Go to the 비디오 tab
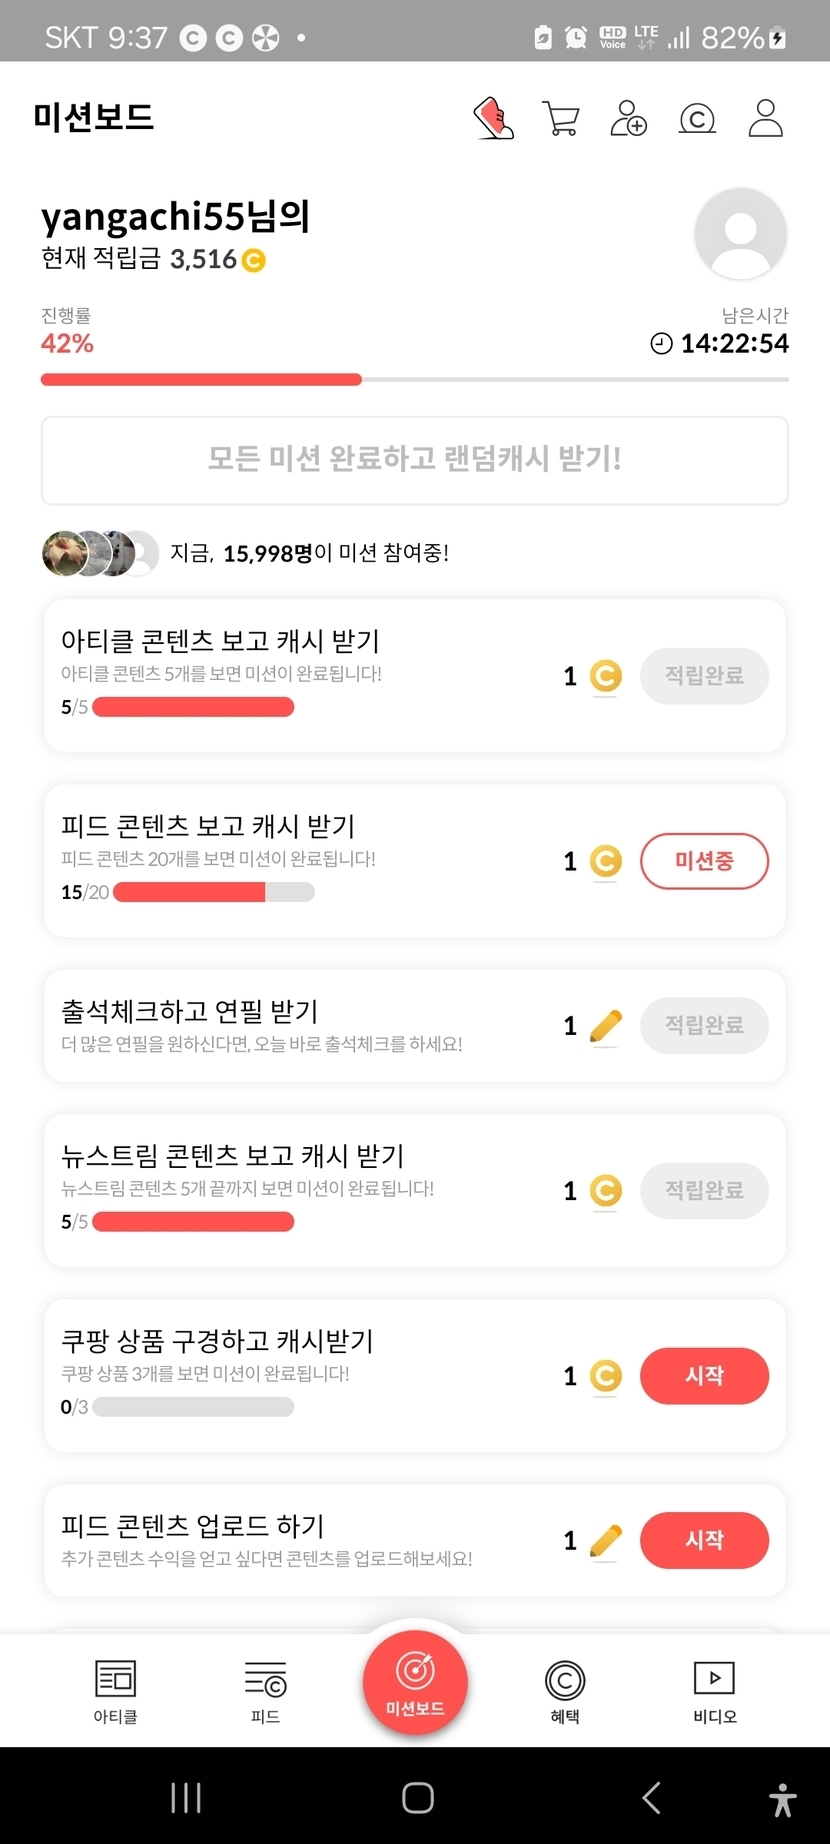Viewport: 830px width, 1844px height. pos(715,1691)
